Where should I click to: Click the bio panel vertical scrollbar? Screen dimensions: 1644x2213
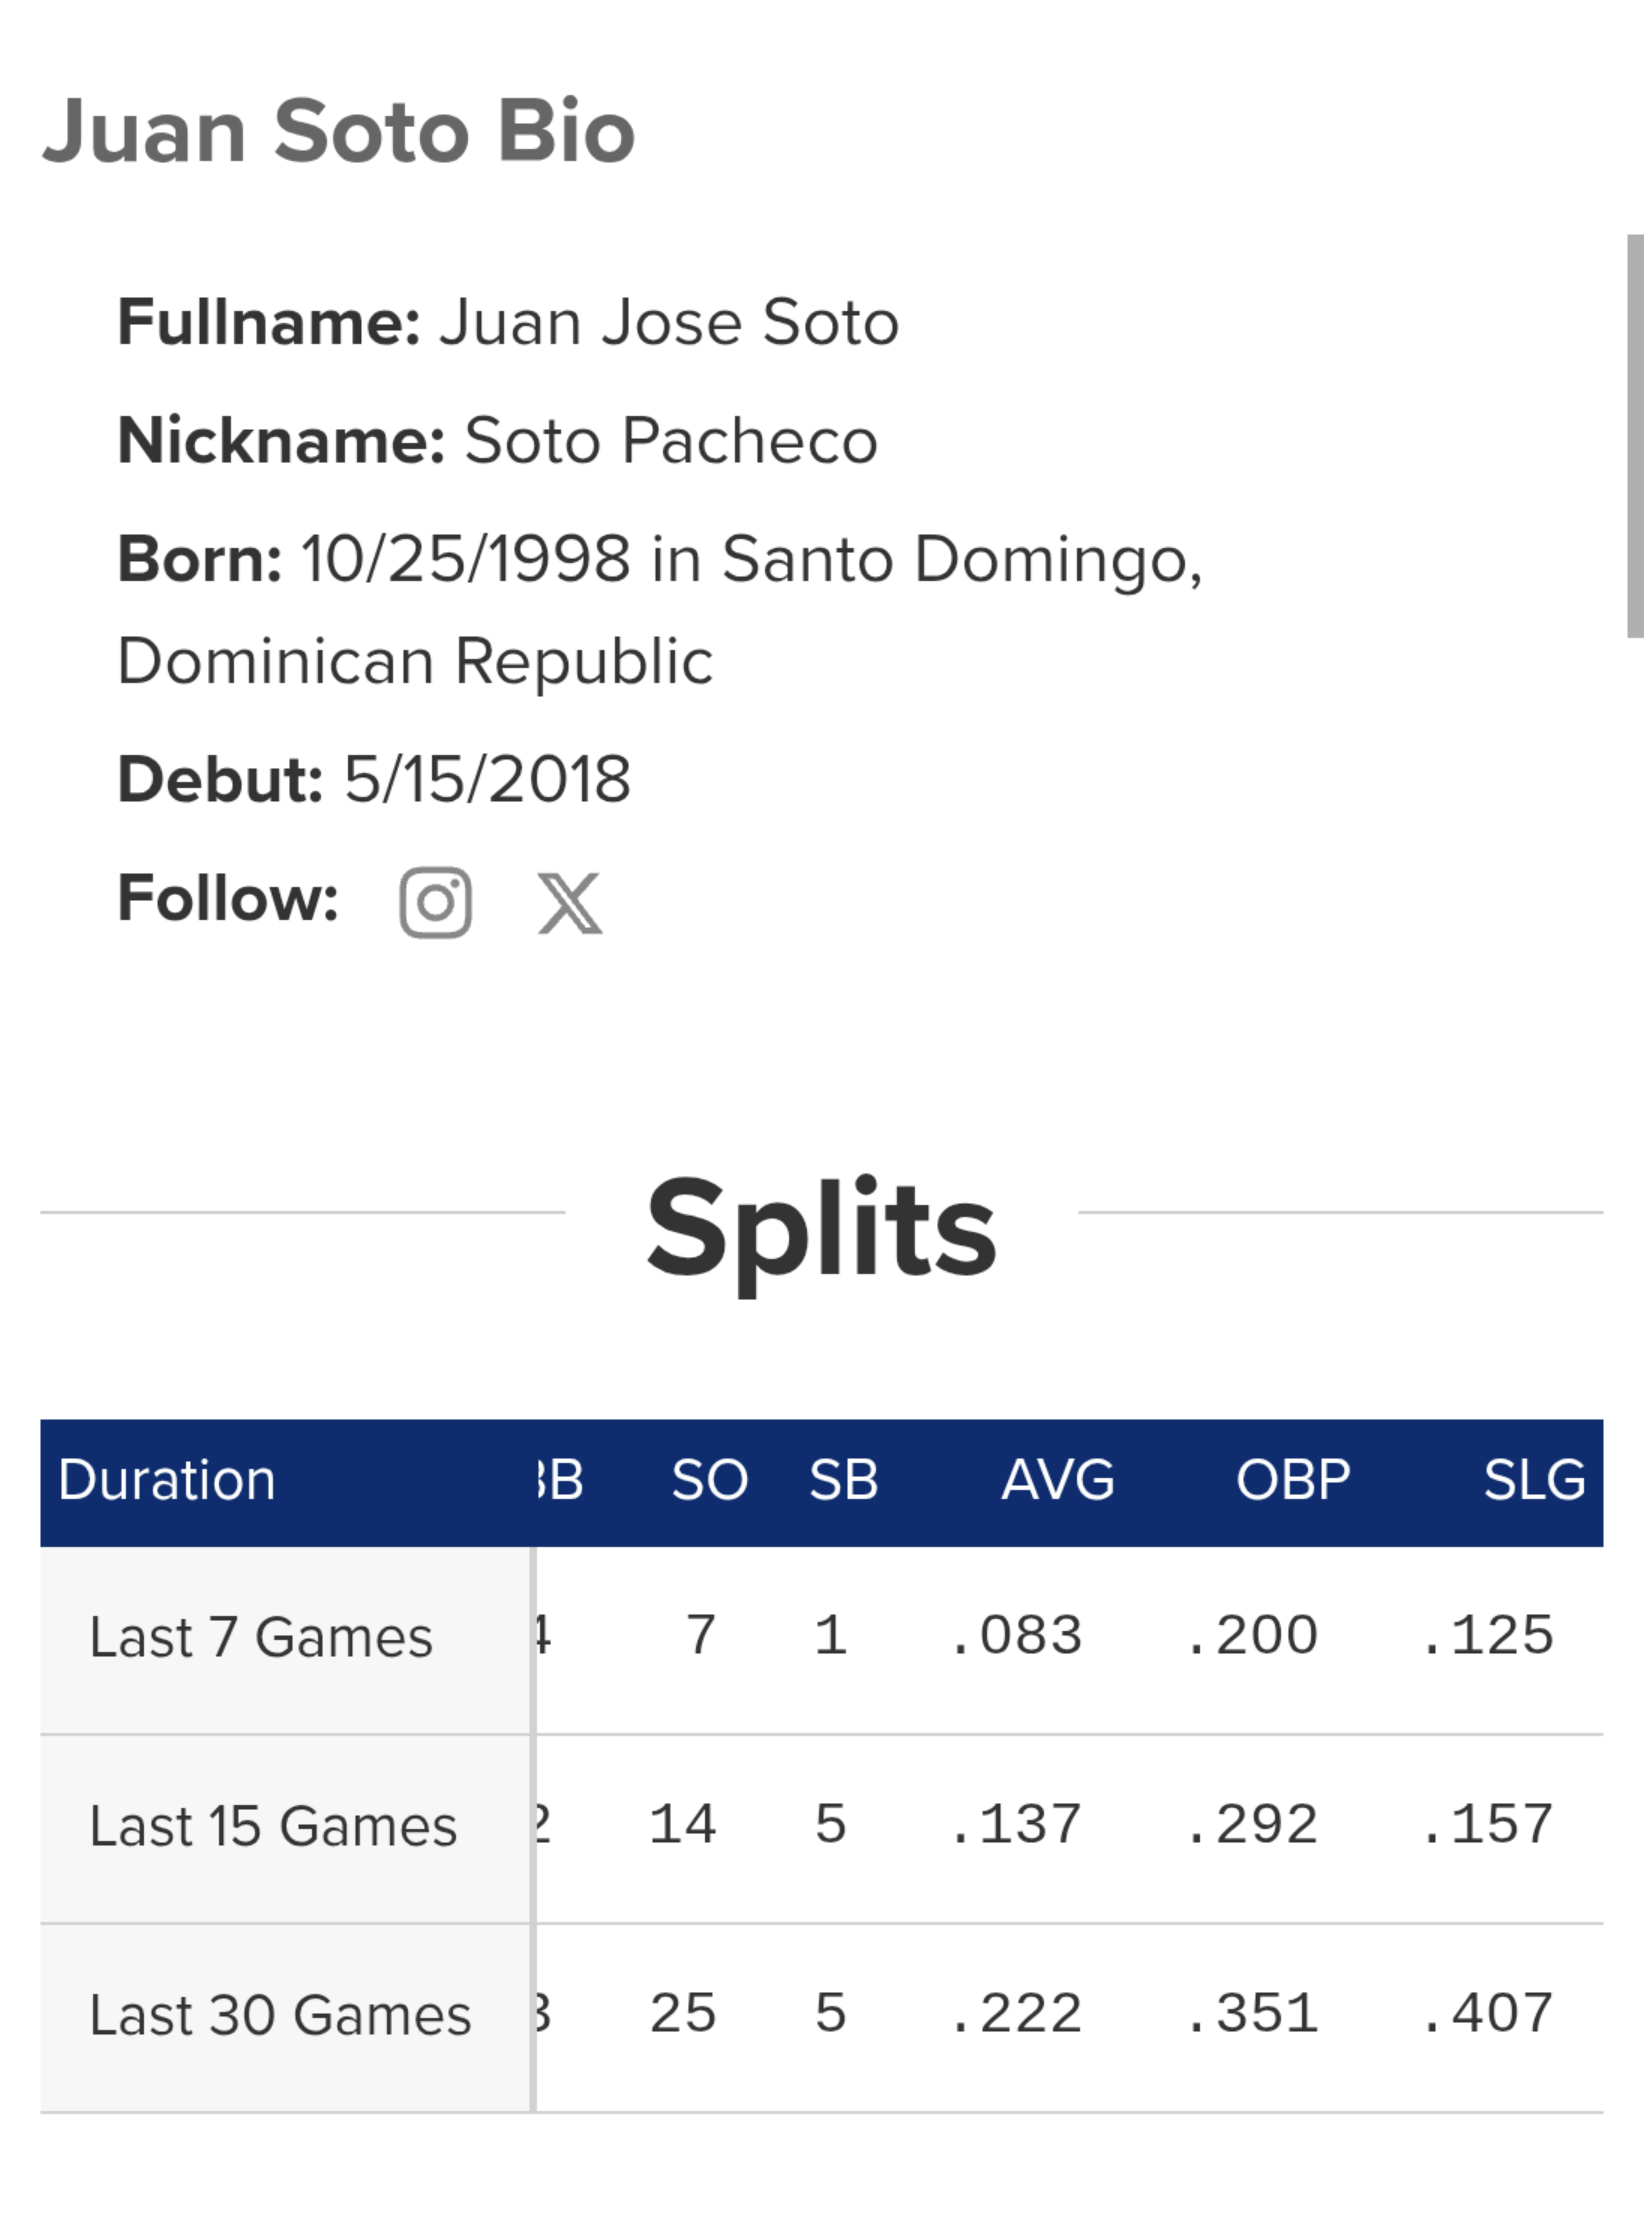(1635, 436)
